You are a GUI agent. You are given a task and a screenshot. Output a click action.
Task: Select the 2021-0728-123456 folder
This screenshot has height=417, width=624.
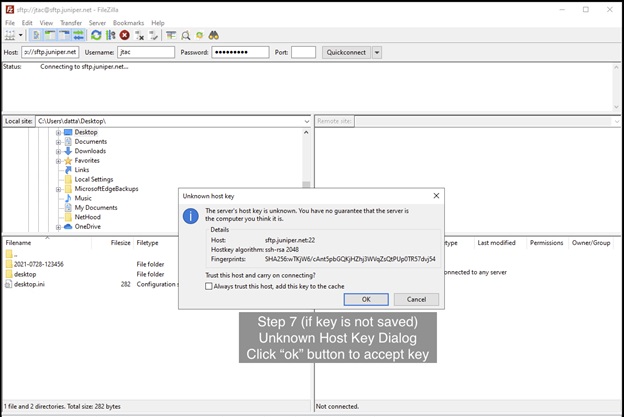coord(39,264)
